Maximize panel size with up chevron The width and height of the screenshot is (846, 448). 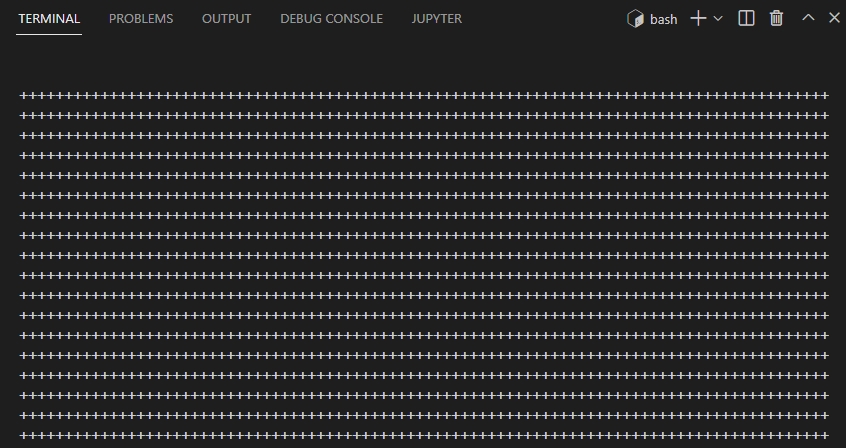coord(808,19)
